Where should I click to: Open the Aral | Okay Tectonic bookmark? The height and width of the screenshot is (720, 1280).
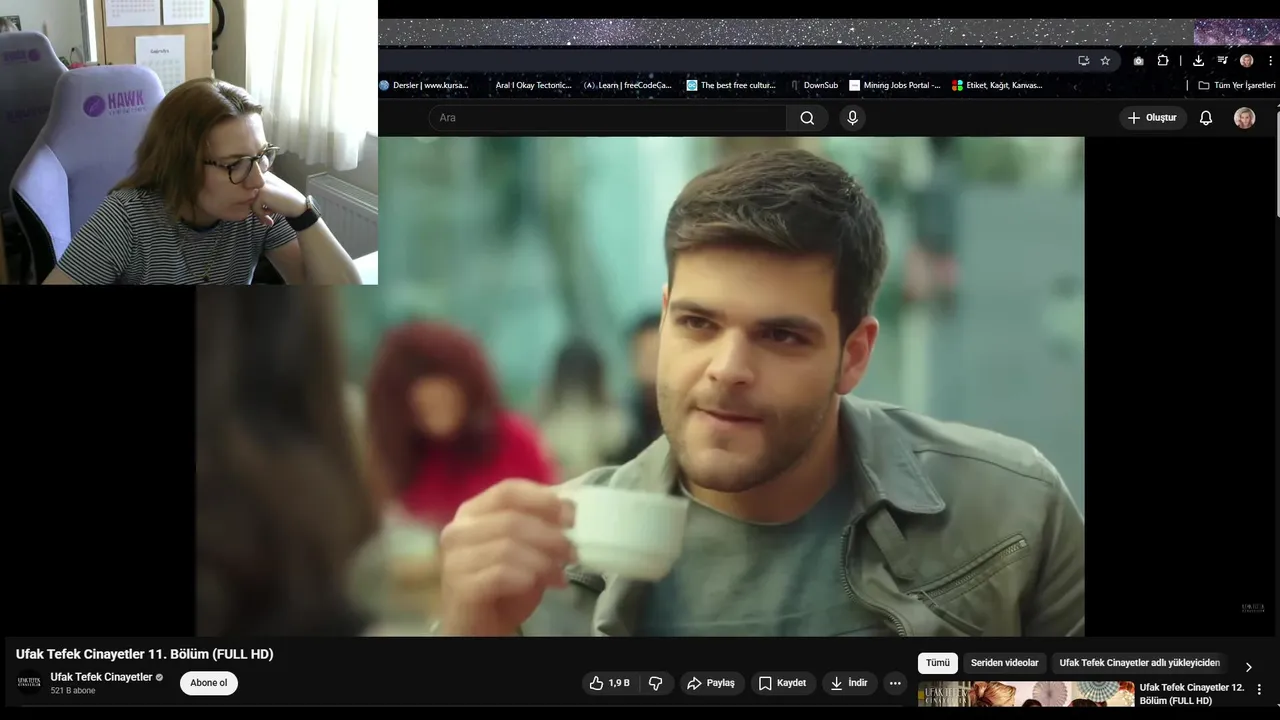click(x=533, y=86)
